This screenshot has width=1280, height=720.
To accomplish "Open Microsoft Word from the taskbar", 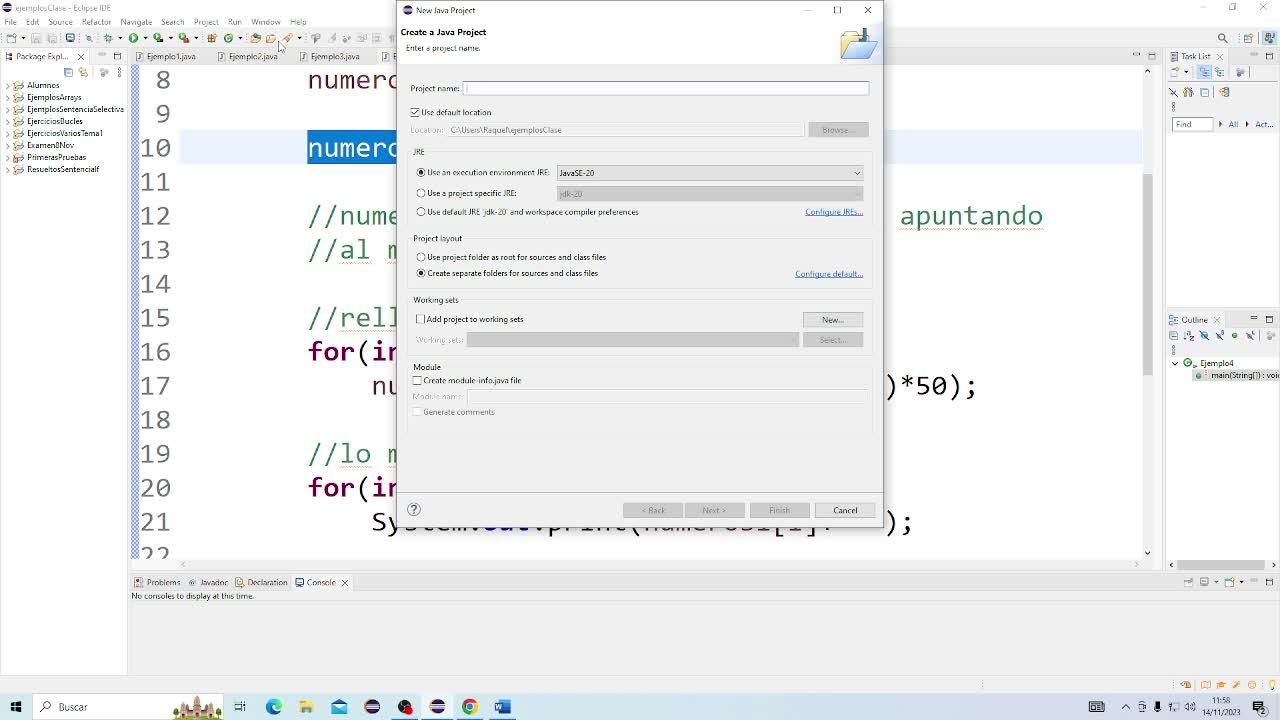I will tap(502, 707).
